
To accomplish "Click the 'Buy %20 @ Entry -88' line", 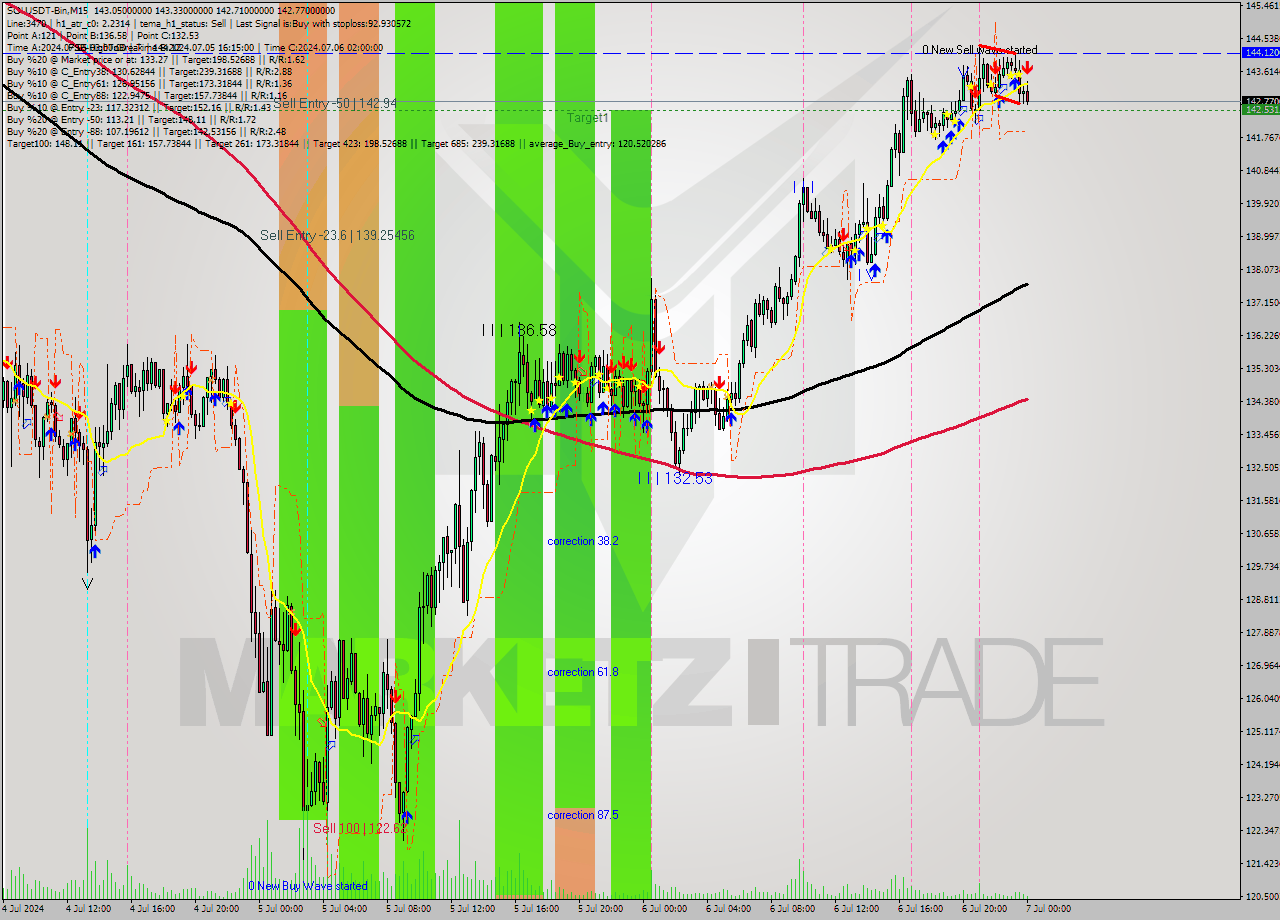I will [146, 131].
